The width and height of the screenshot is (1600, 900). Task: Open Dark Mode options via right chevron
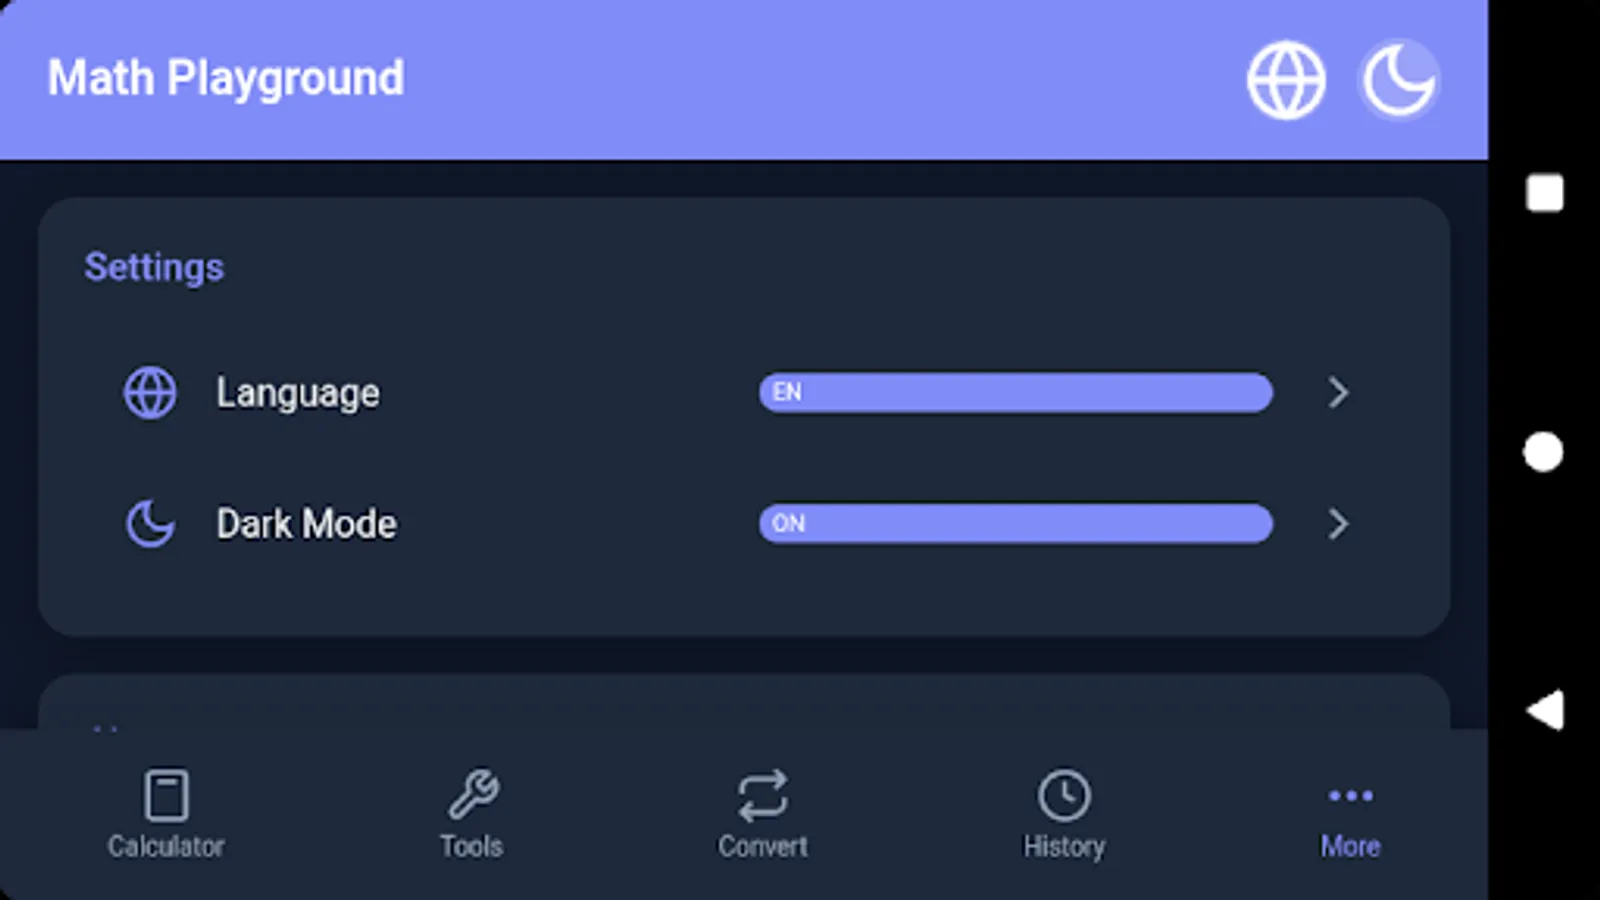[x=1338, y=524]
